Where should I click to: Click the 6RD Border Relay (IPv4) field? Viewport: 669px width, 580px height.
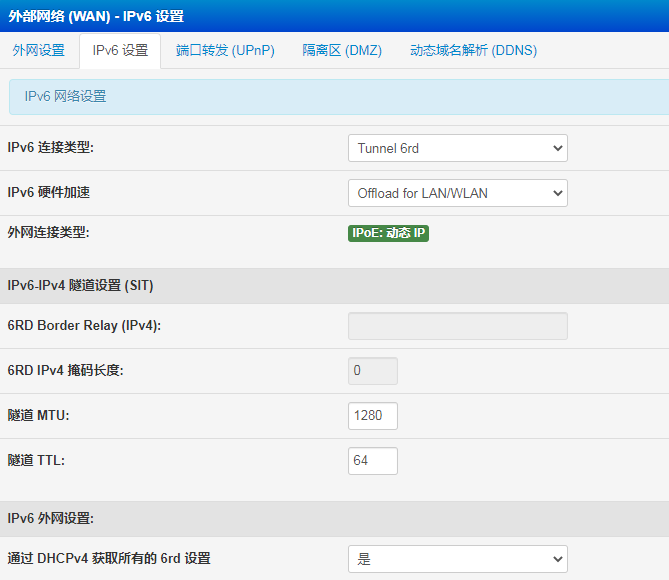457,326
